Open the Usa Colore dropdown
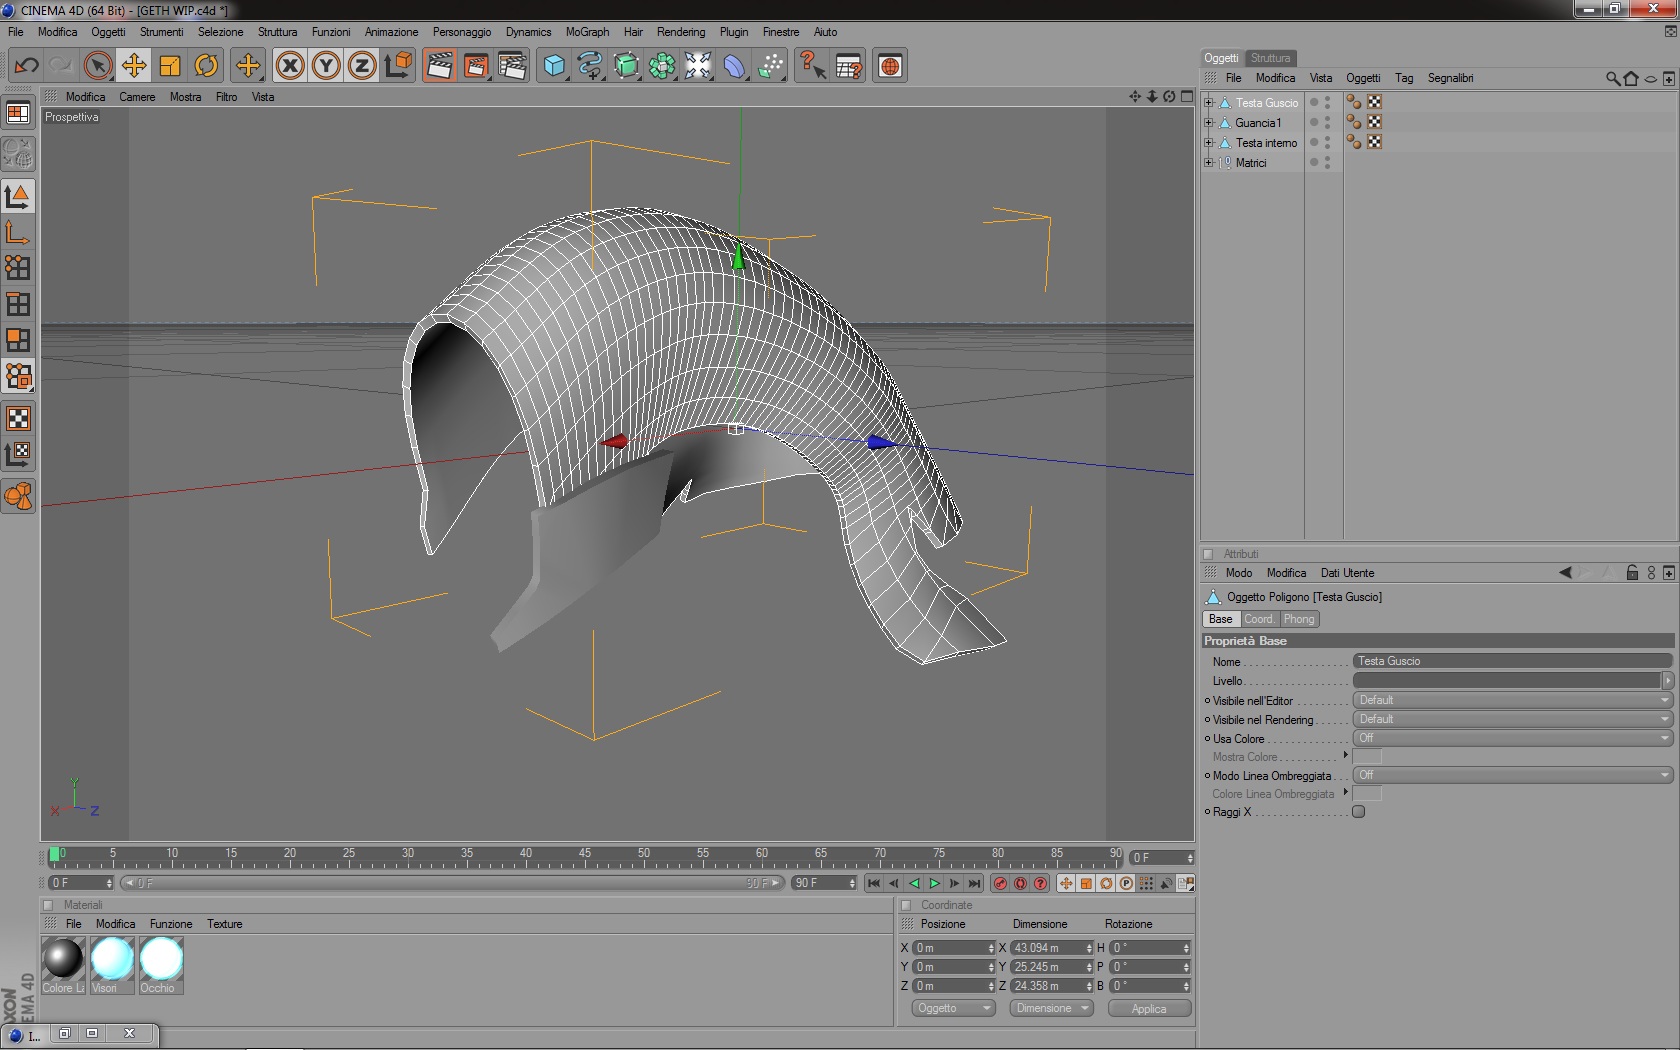This screenshot has height=1050, width=1680. (x=1512, y=738)
